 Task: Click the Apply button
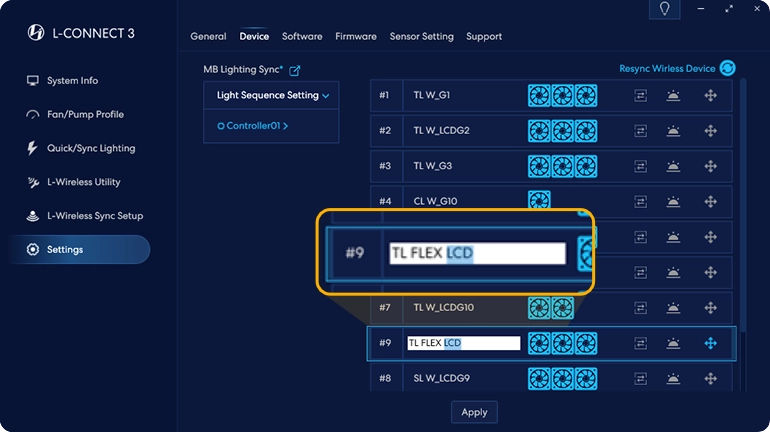[x=474, y=412]
